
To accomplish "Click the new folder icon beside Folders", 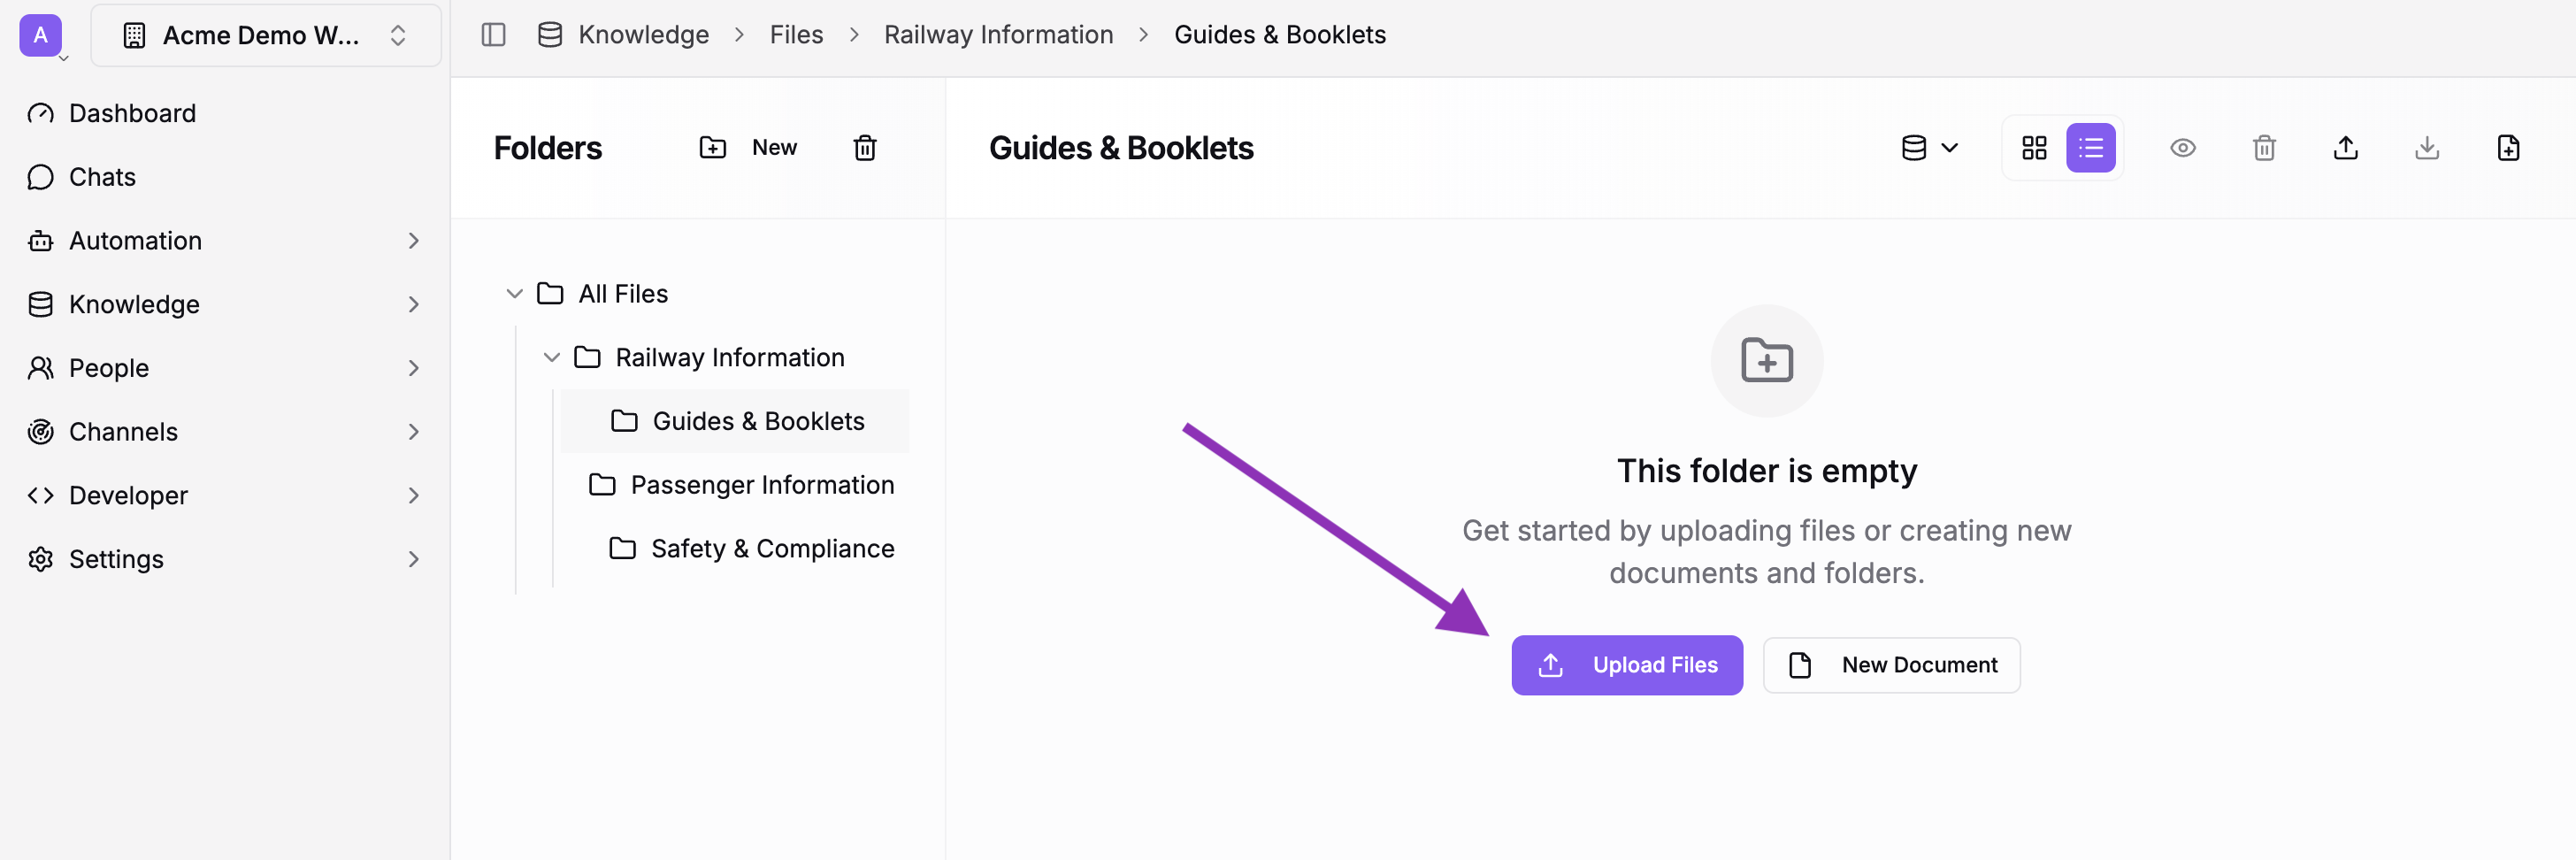I will click(713, 148).
